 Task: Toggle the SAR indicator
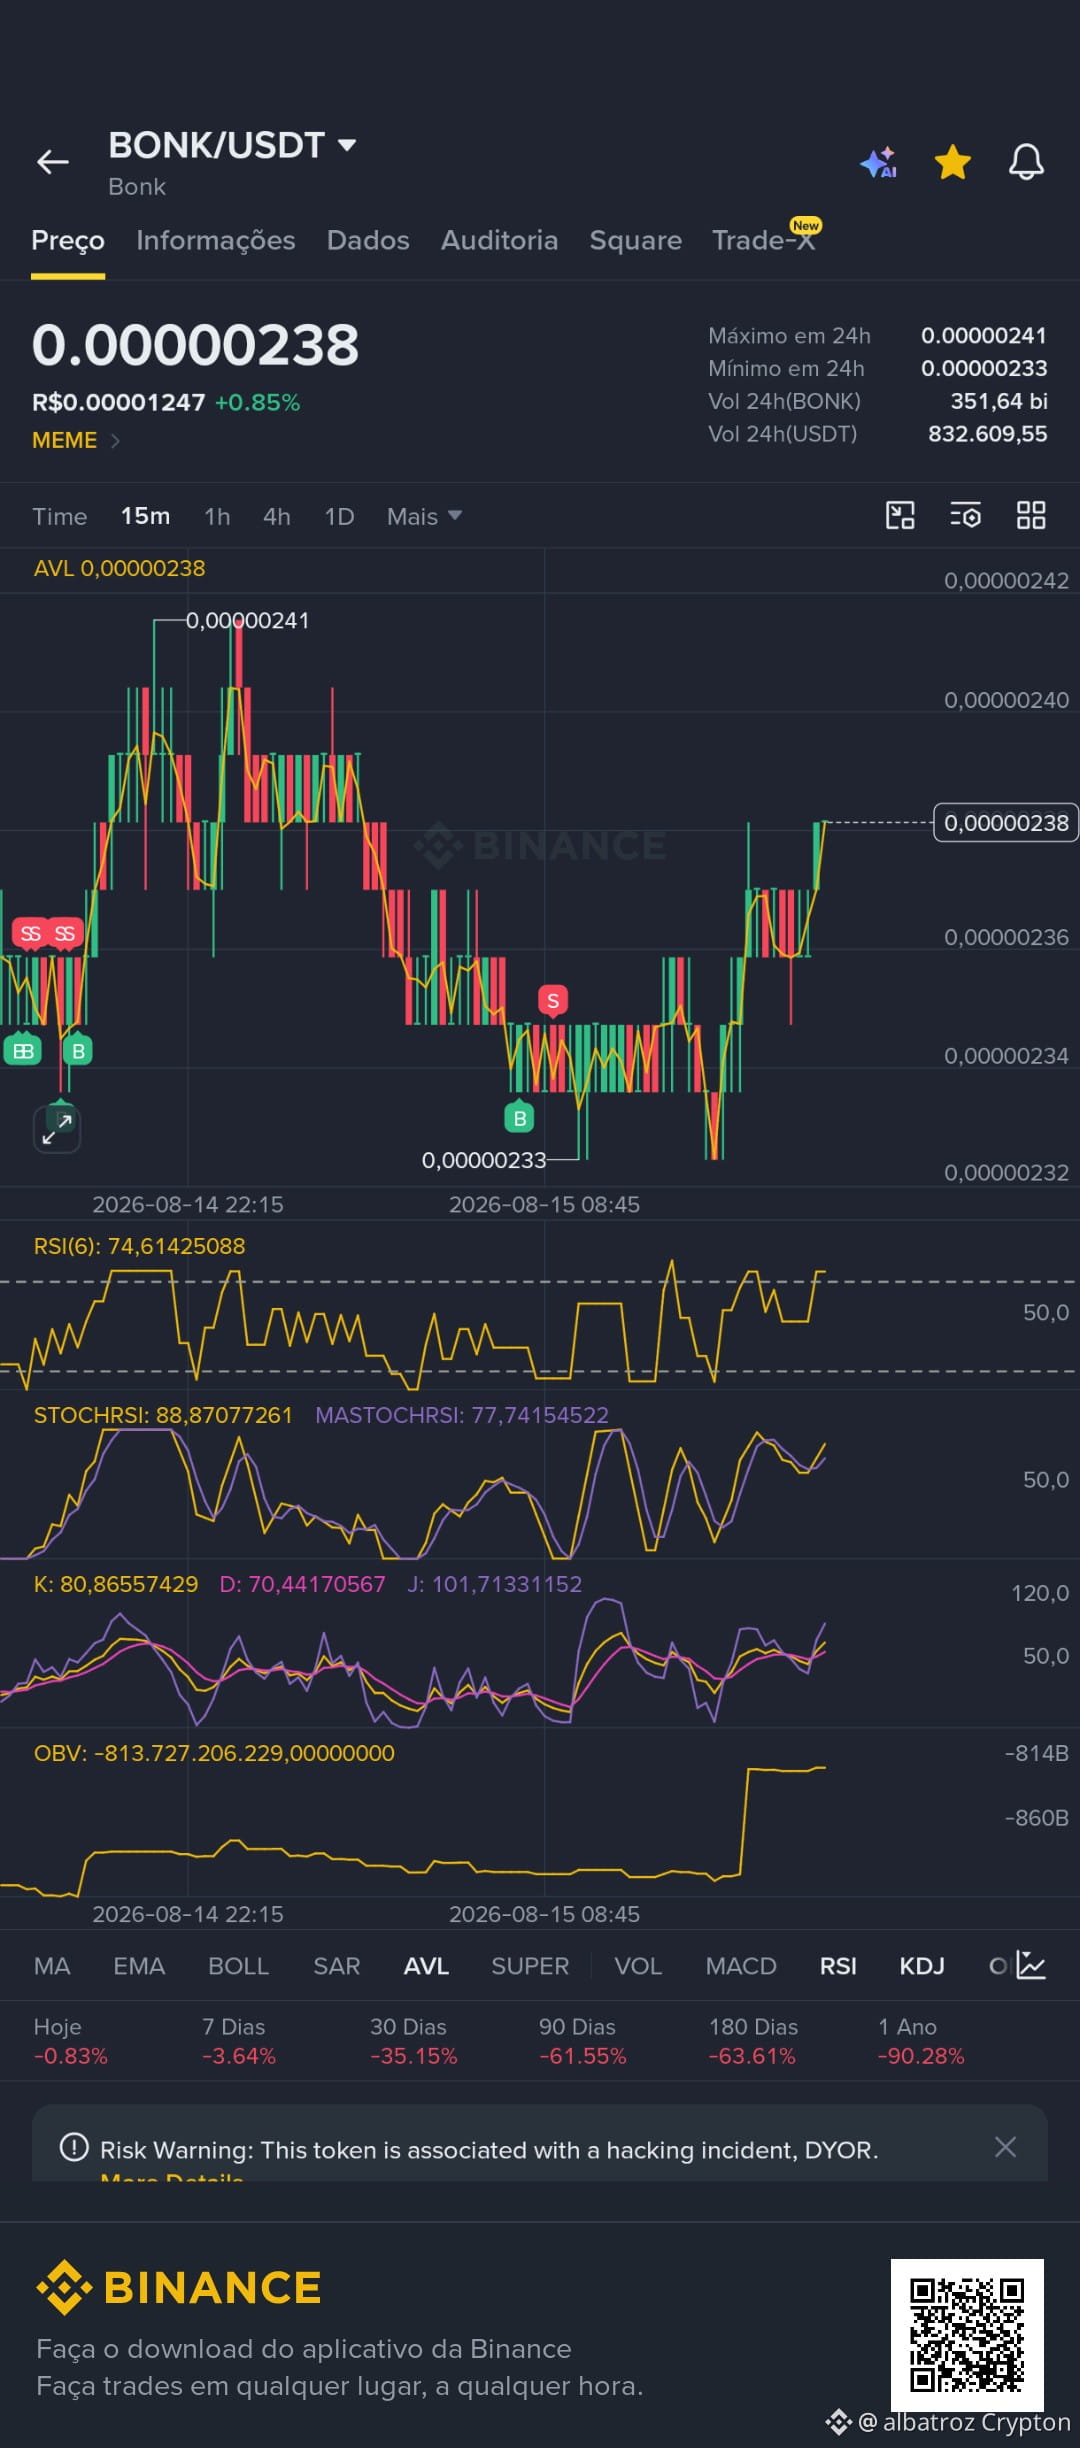point(336,1966)
